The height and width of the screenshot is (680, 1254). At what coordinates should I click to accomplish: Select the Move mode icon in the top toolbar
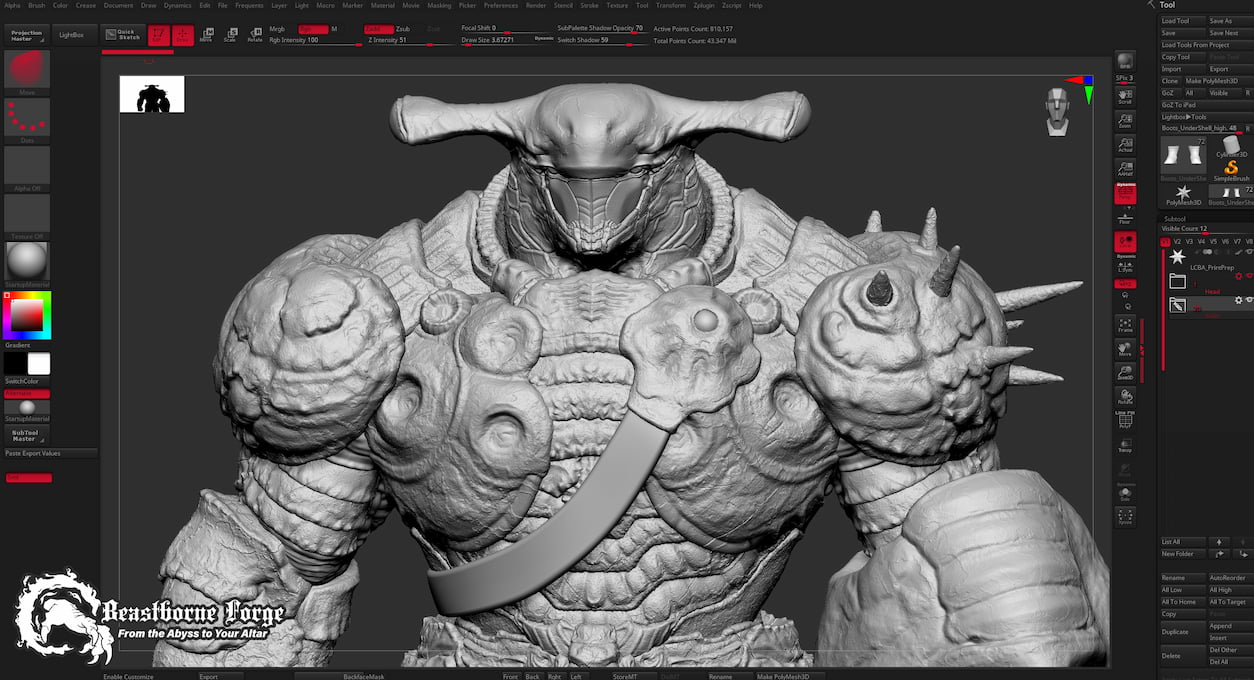[x=206, y=34]
